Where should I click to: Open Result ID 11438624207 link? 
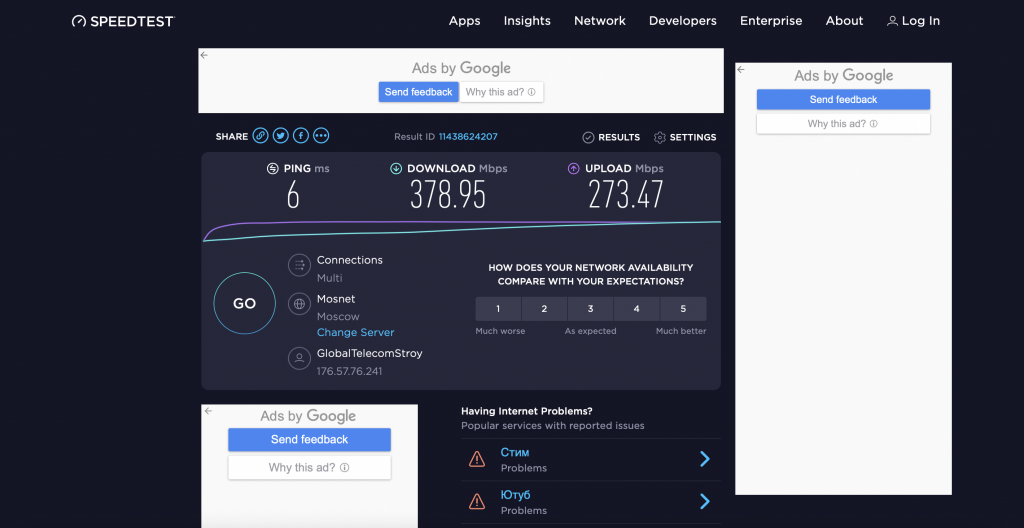pyautogui.click(x=468, y=137)
